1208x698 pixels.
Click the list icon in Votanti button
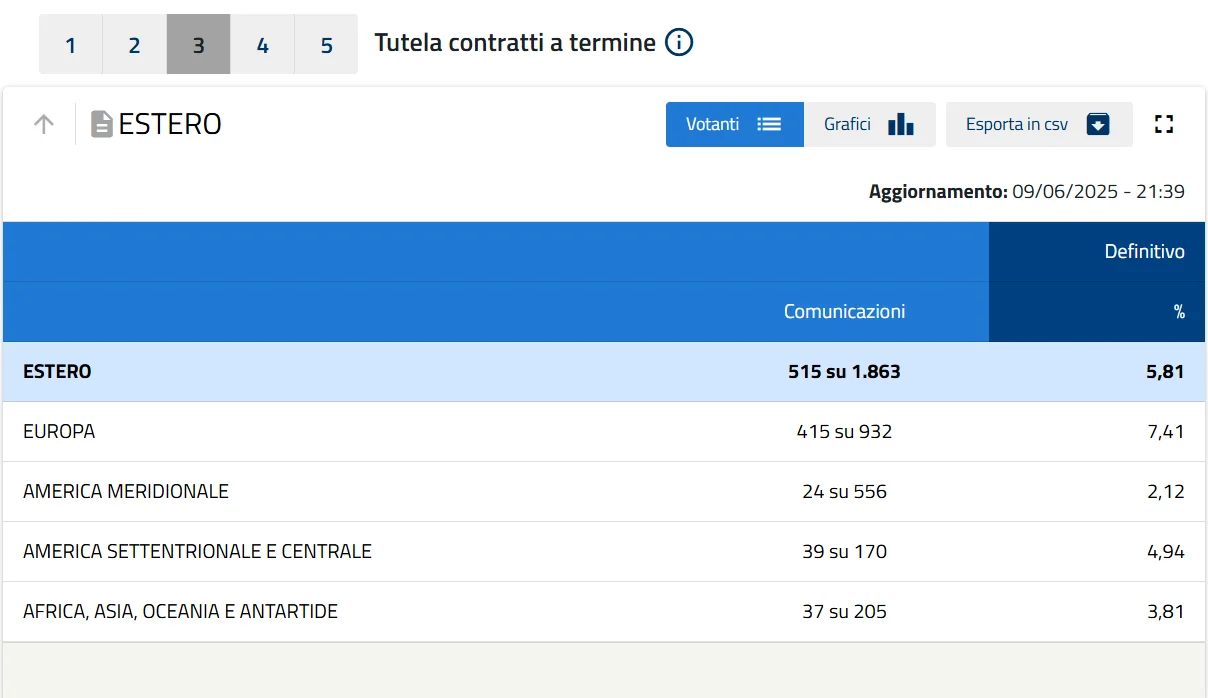point(768,124)
